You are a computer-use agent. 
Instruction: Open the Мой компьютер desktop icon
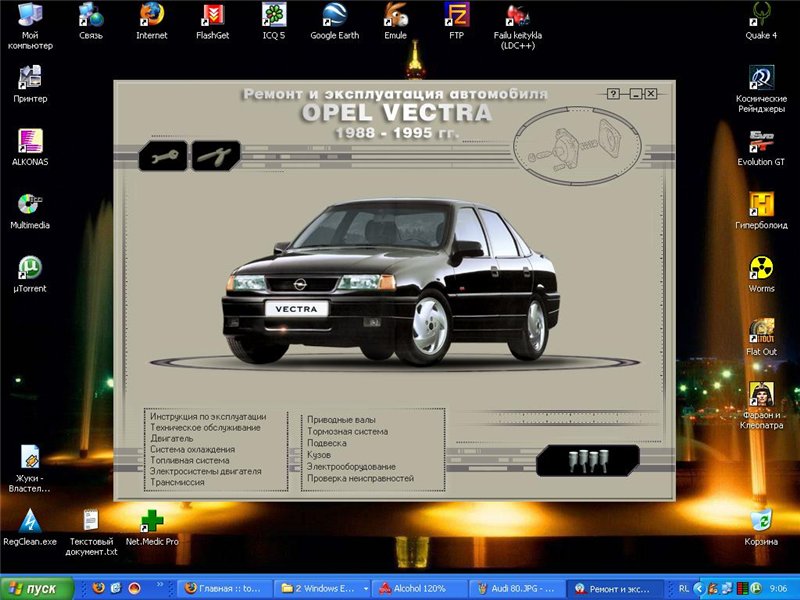(x=30, y=26)
